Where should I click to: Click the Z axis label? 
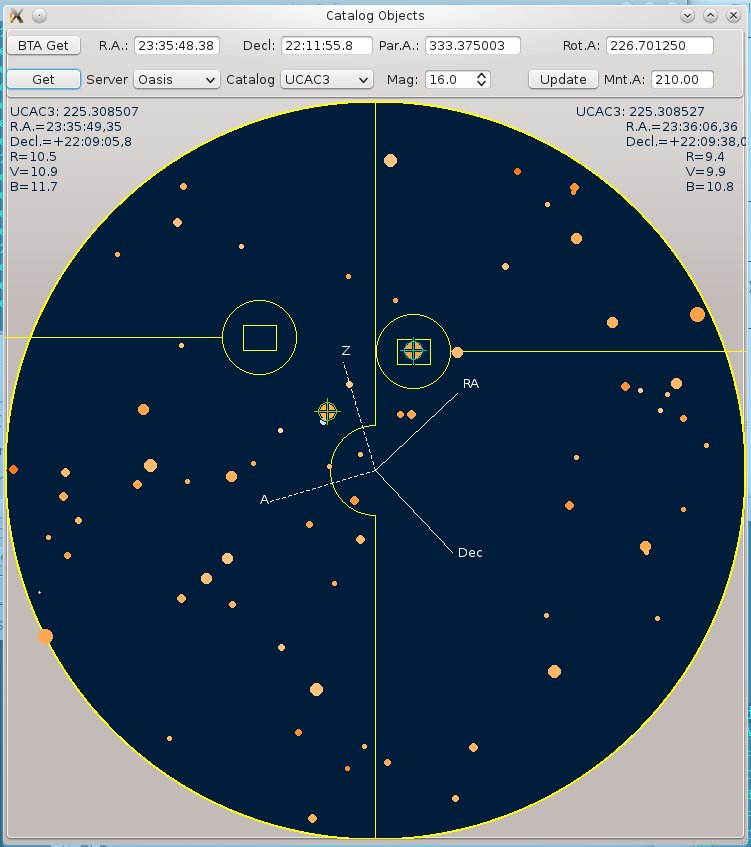coord(346,351)
